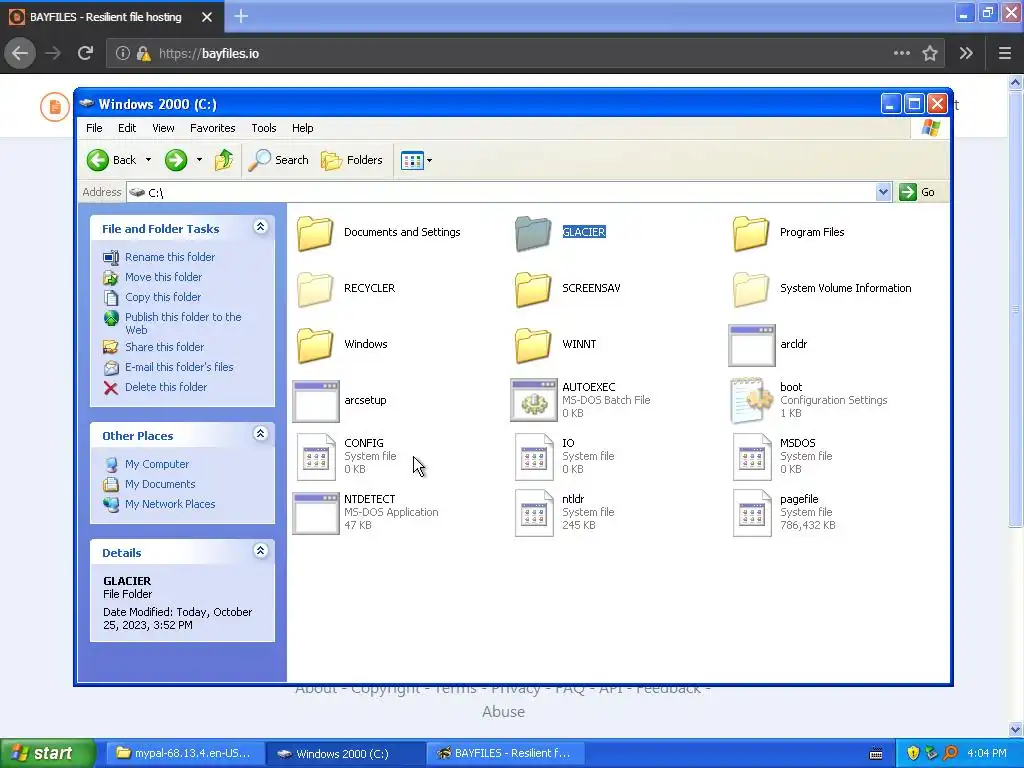Select the RECYCLER folder icon
This screenshot has width=1024, height=768.
pyautogui.click(x=315, y=289)
